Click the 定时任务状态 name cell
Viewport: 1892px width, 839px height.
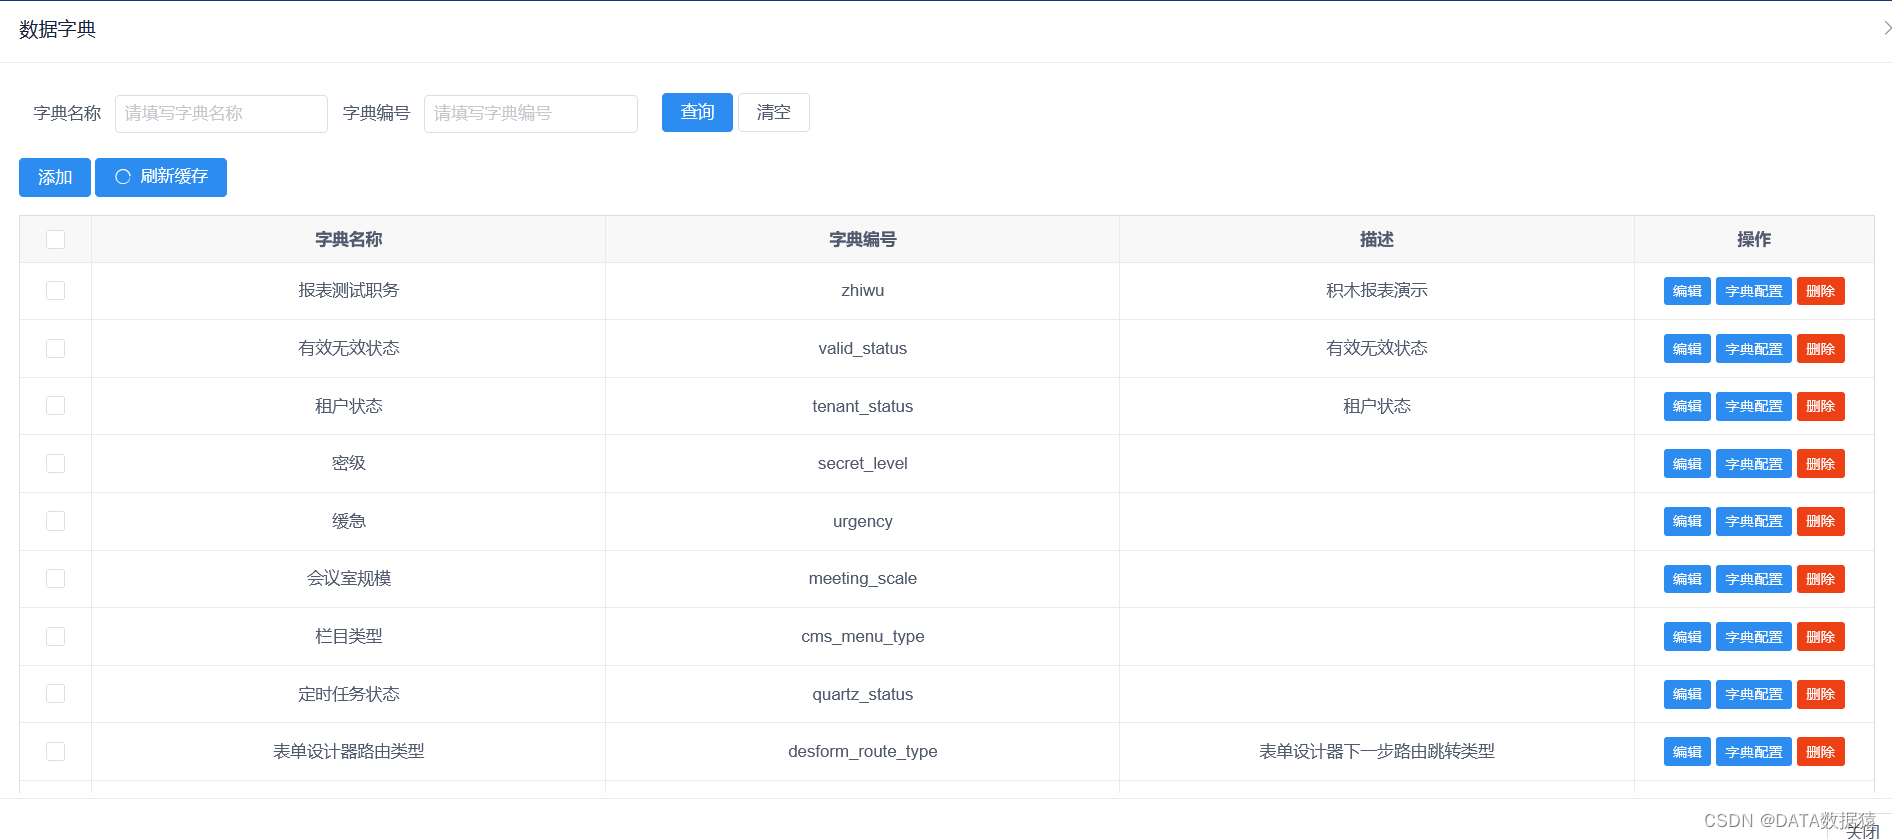pos(349,694)
